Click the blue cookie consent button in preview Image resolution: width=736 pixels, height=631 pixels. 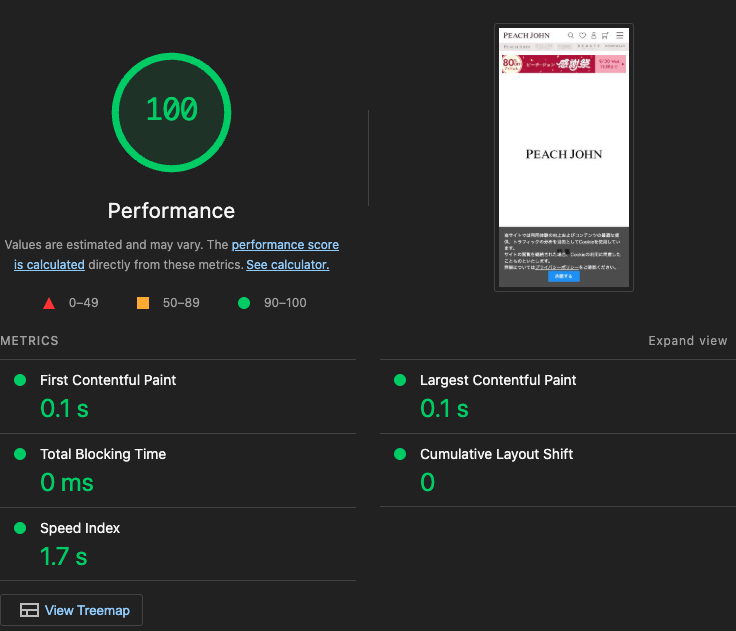(564, 276)
